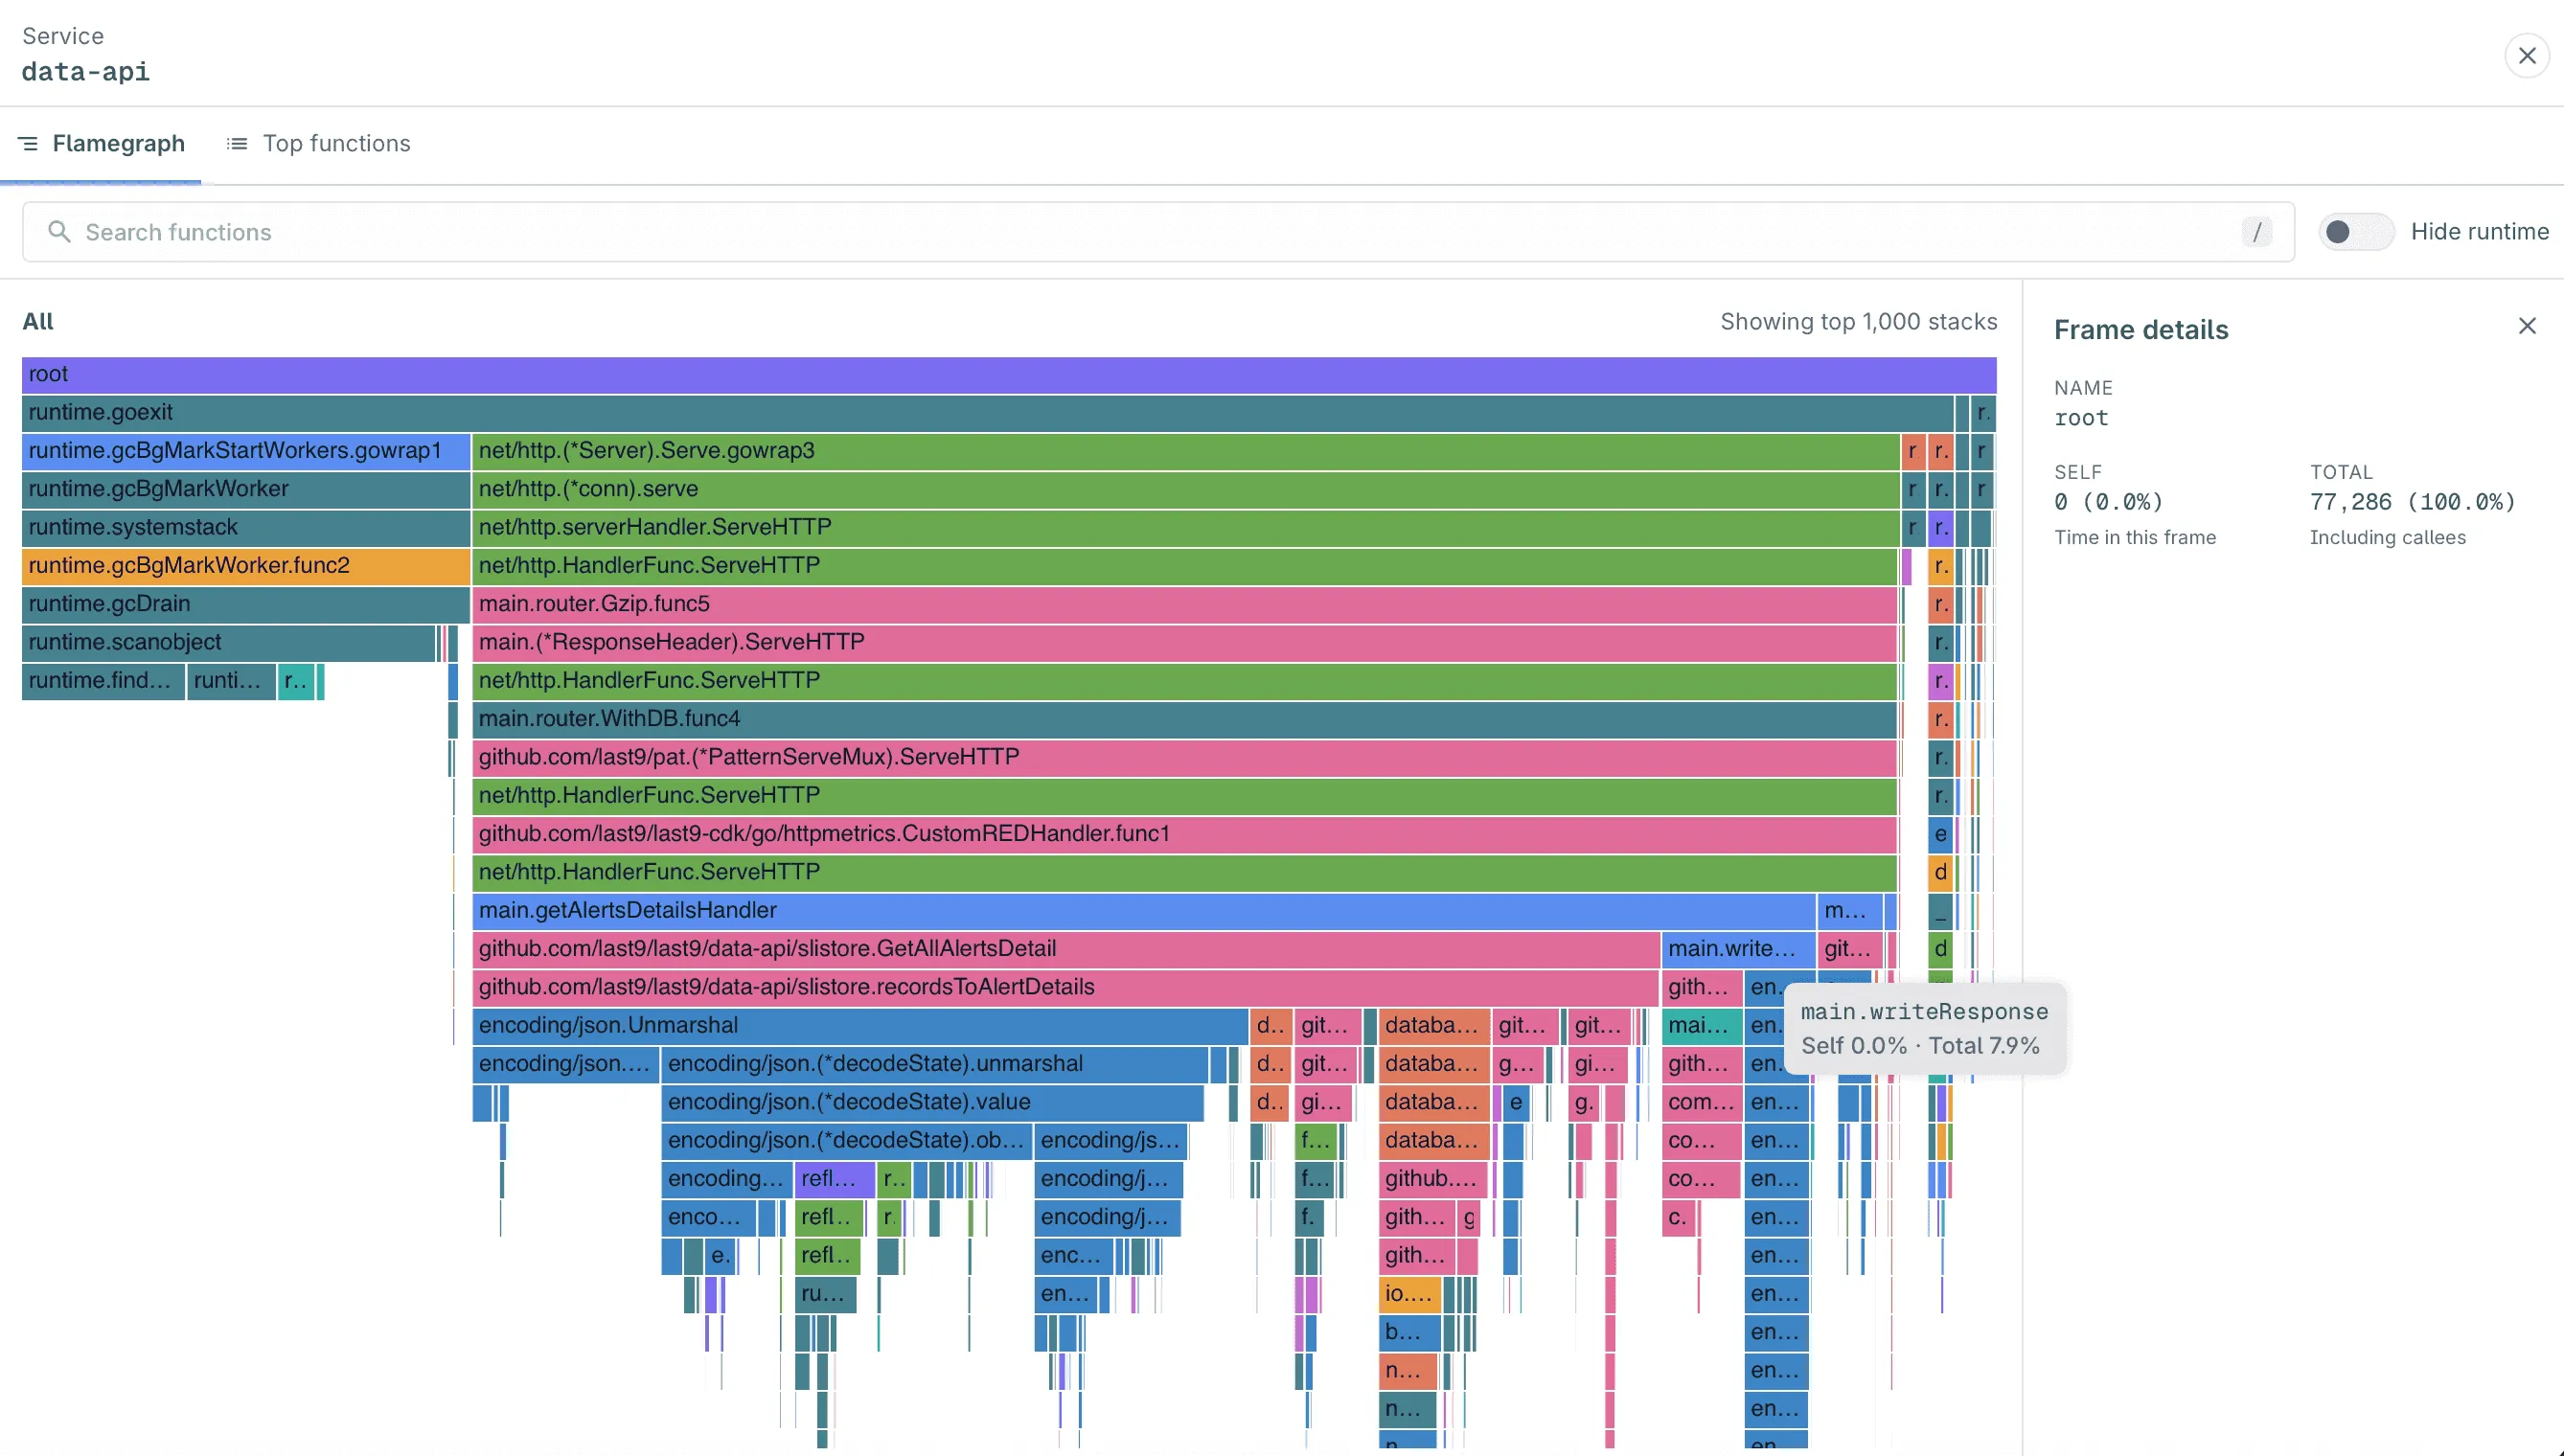Click the 77,286 (100.0%) total value
The image size is (2564, 1456).
[x=2412, y=502]
